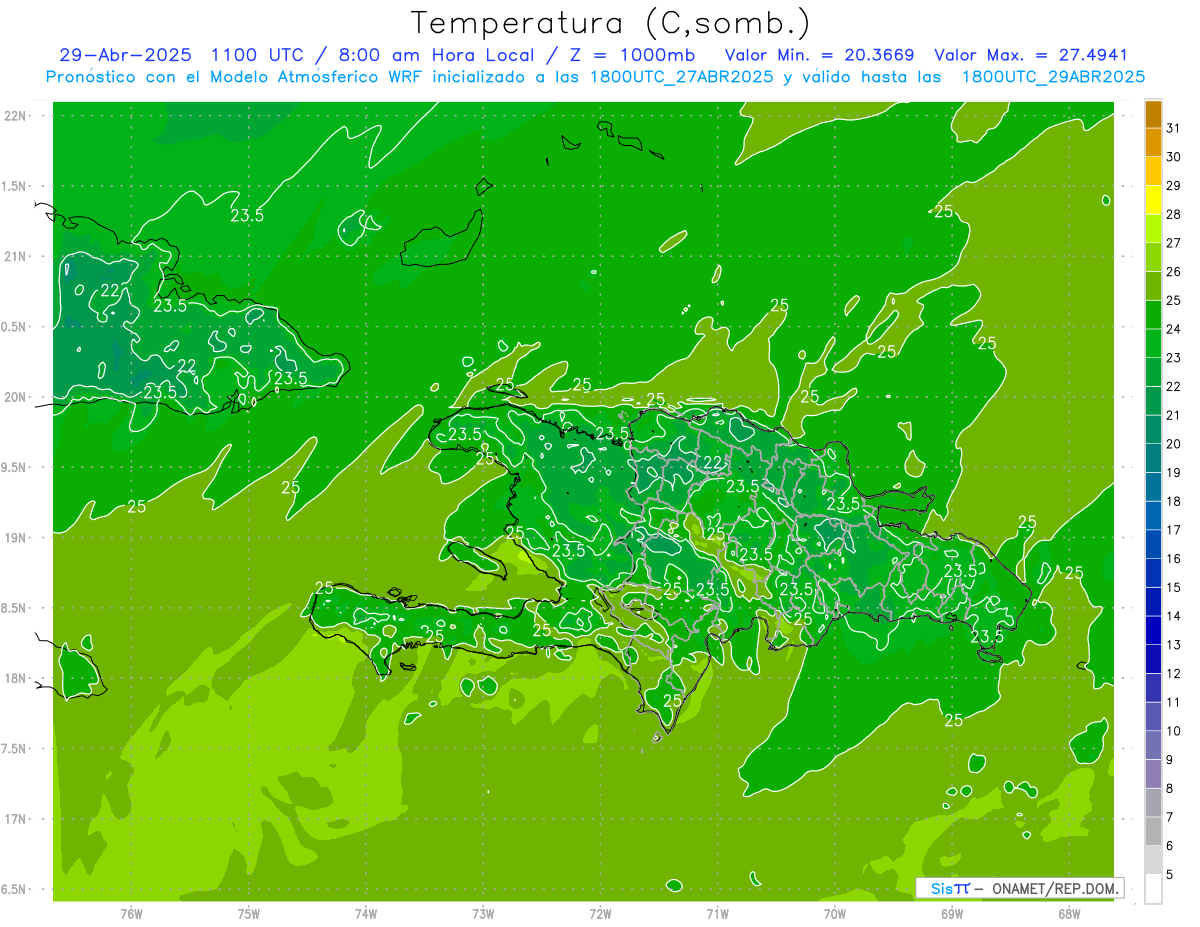
Task: Click the "69W" longitude axis label
Action: (x=952, y=914)
